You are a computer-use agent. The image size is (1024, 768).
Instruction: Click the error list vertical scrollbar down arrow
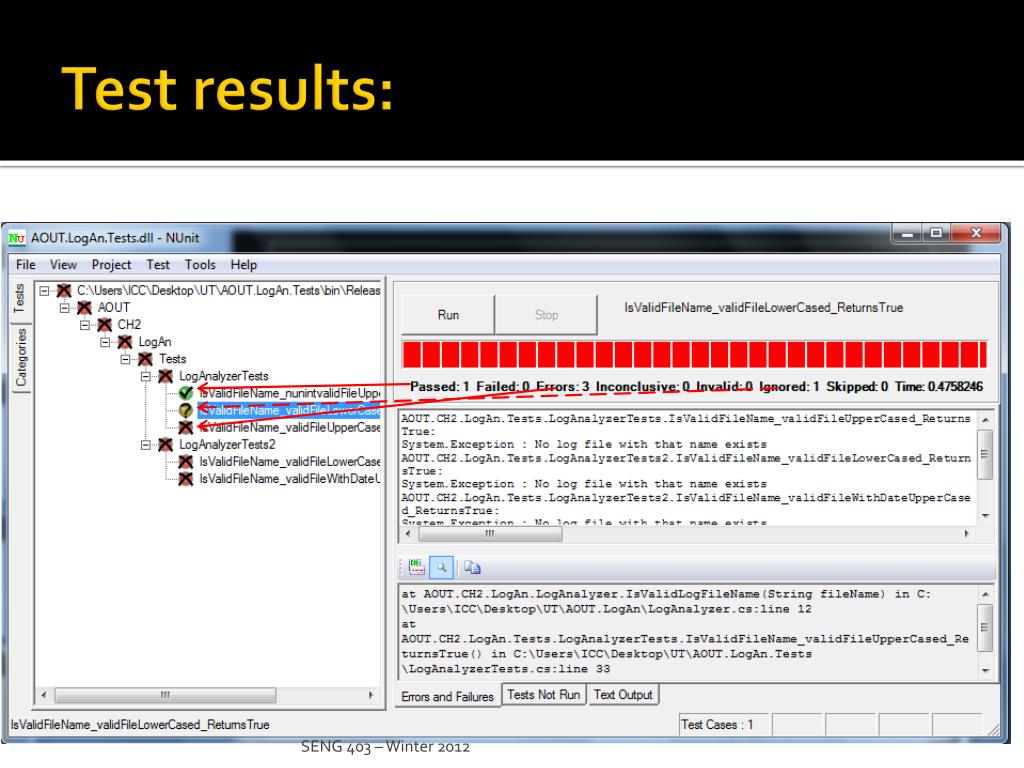[x=985, y=516]
